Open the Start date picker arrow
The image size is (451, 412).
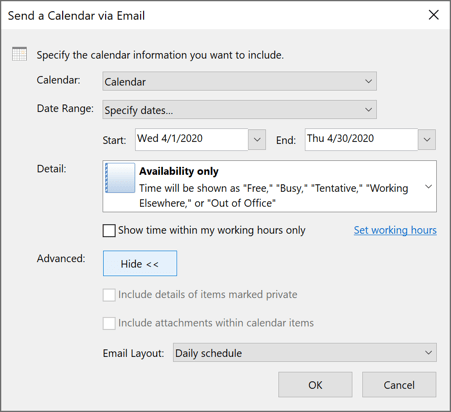coord(257,140)
